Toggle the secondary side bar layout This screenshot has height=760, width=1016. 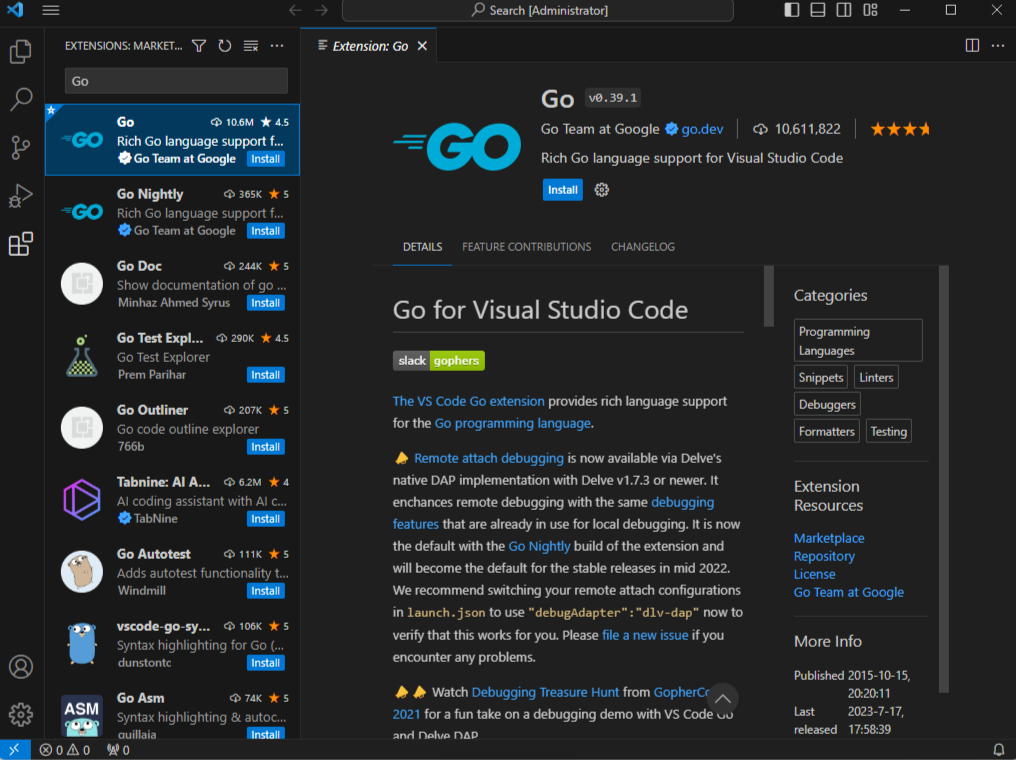844,10
